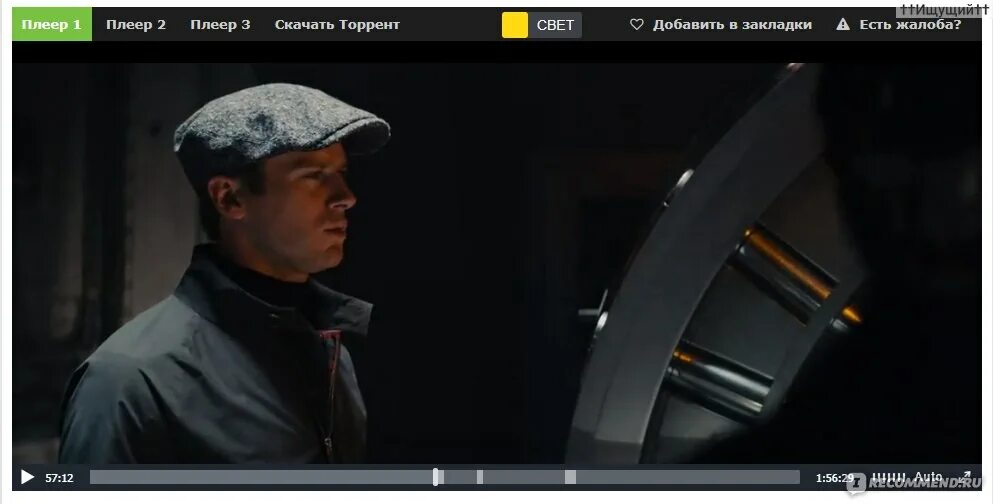Seek using the video progress bar
The width and height of the screenshot is (993, 504).
coord(445,477)
